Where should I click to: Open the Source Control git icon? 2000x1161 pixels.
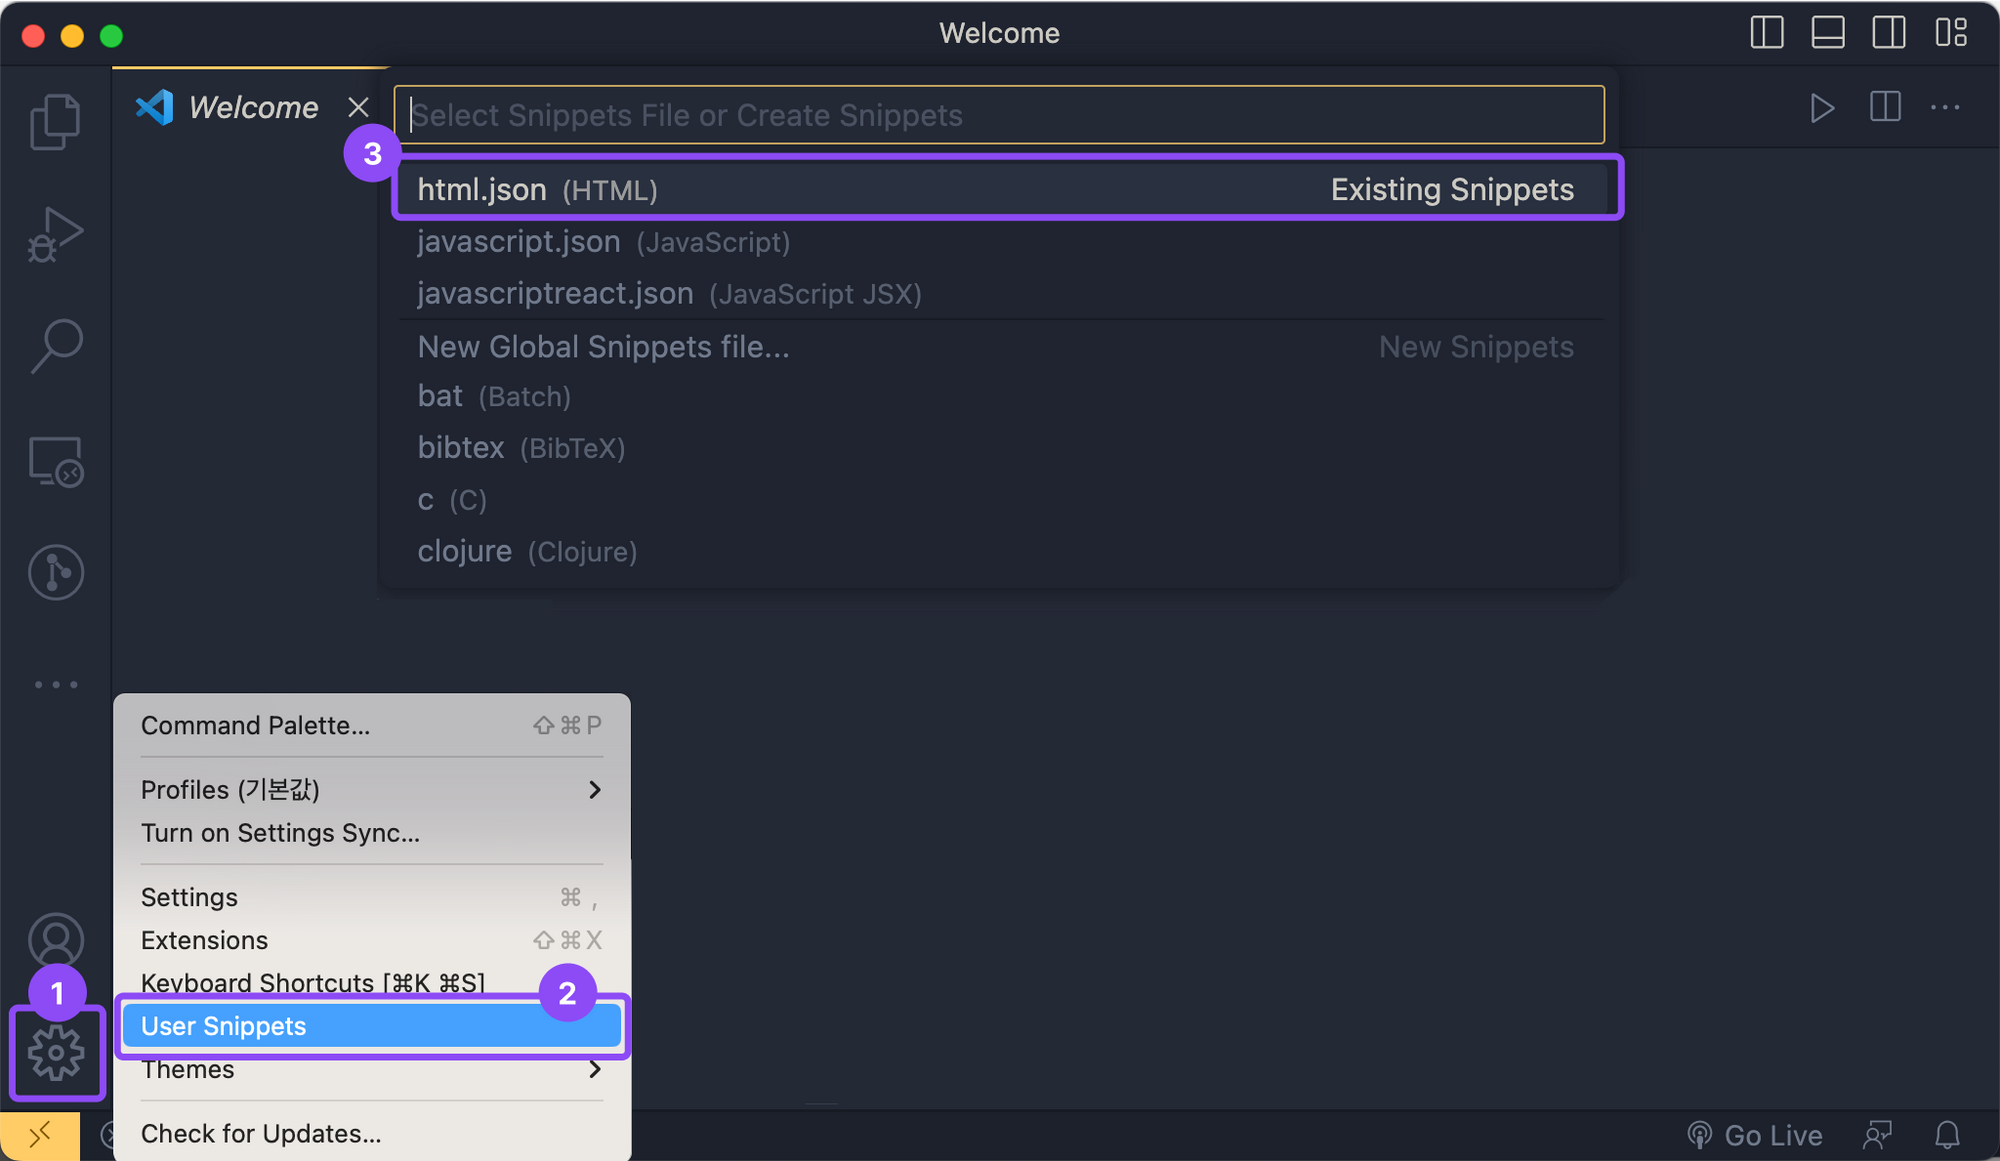pyautogui.click(x=56, y=573)
